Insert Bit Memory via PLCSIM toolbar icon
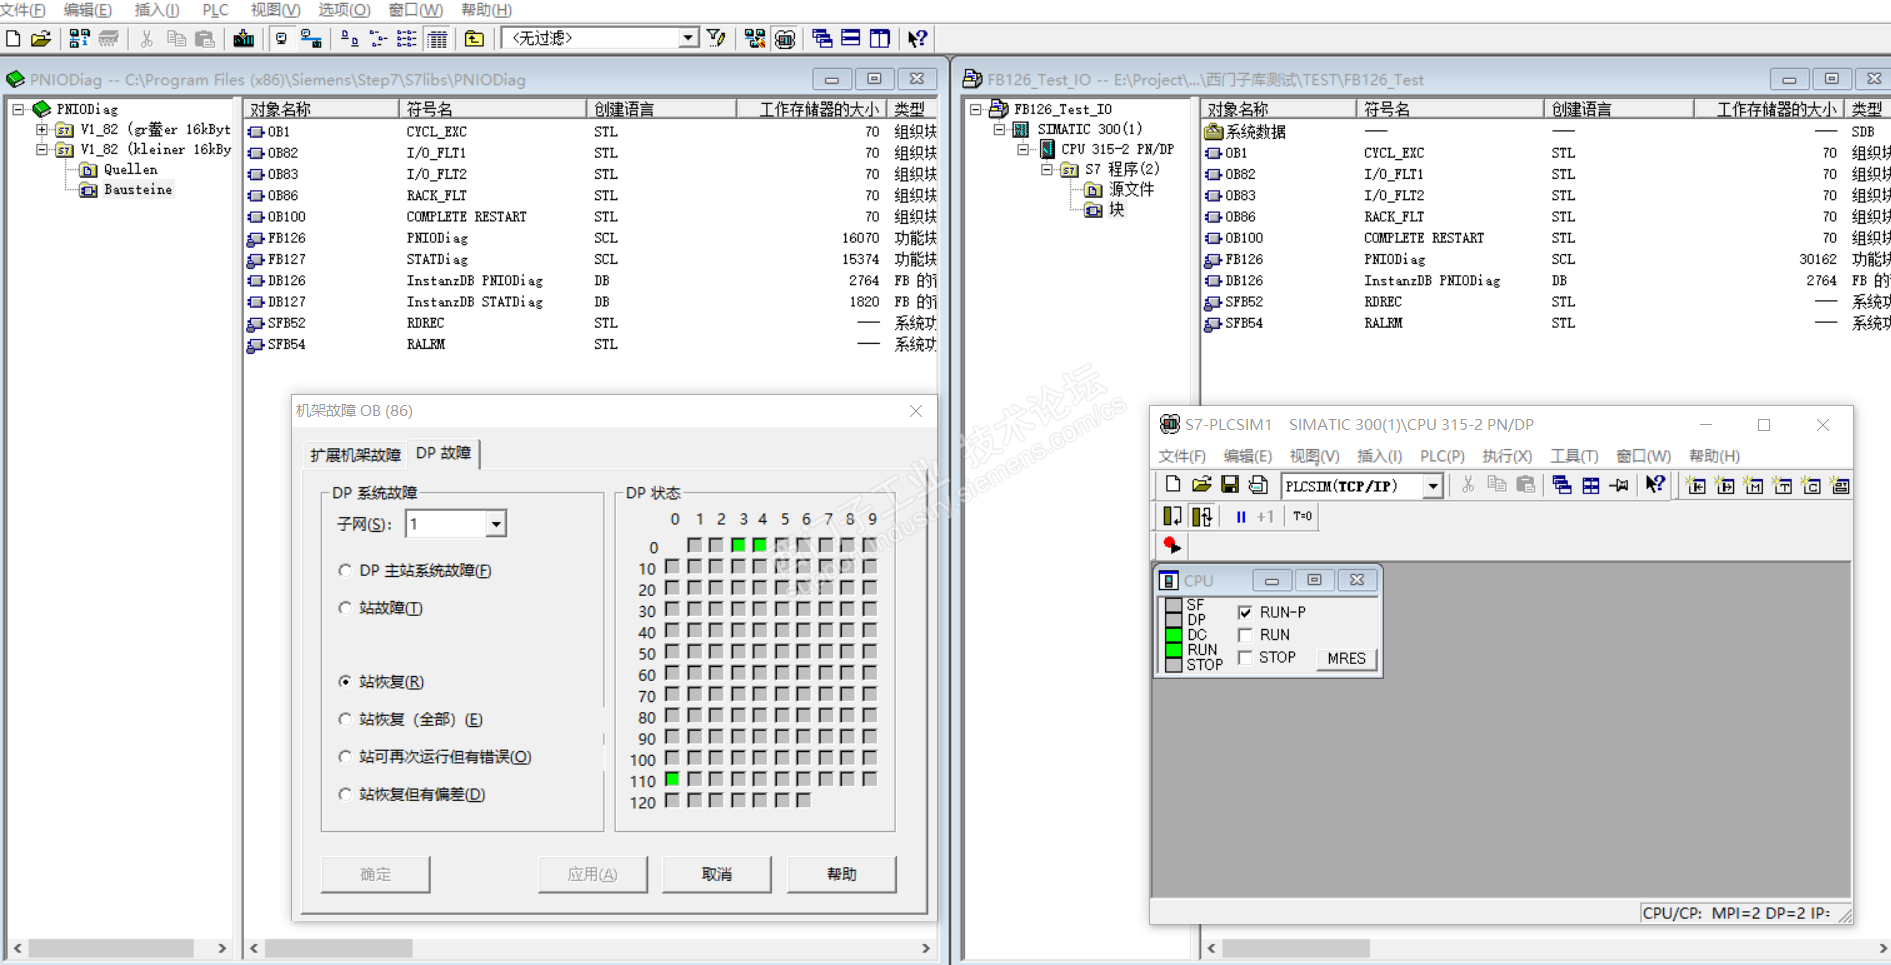Screen dimensions: 1891x965 point(1754,486)
